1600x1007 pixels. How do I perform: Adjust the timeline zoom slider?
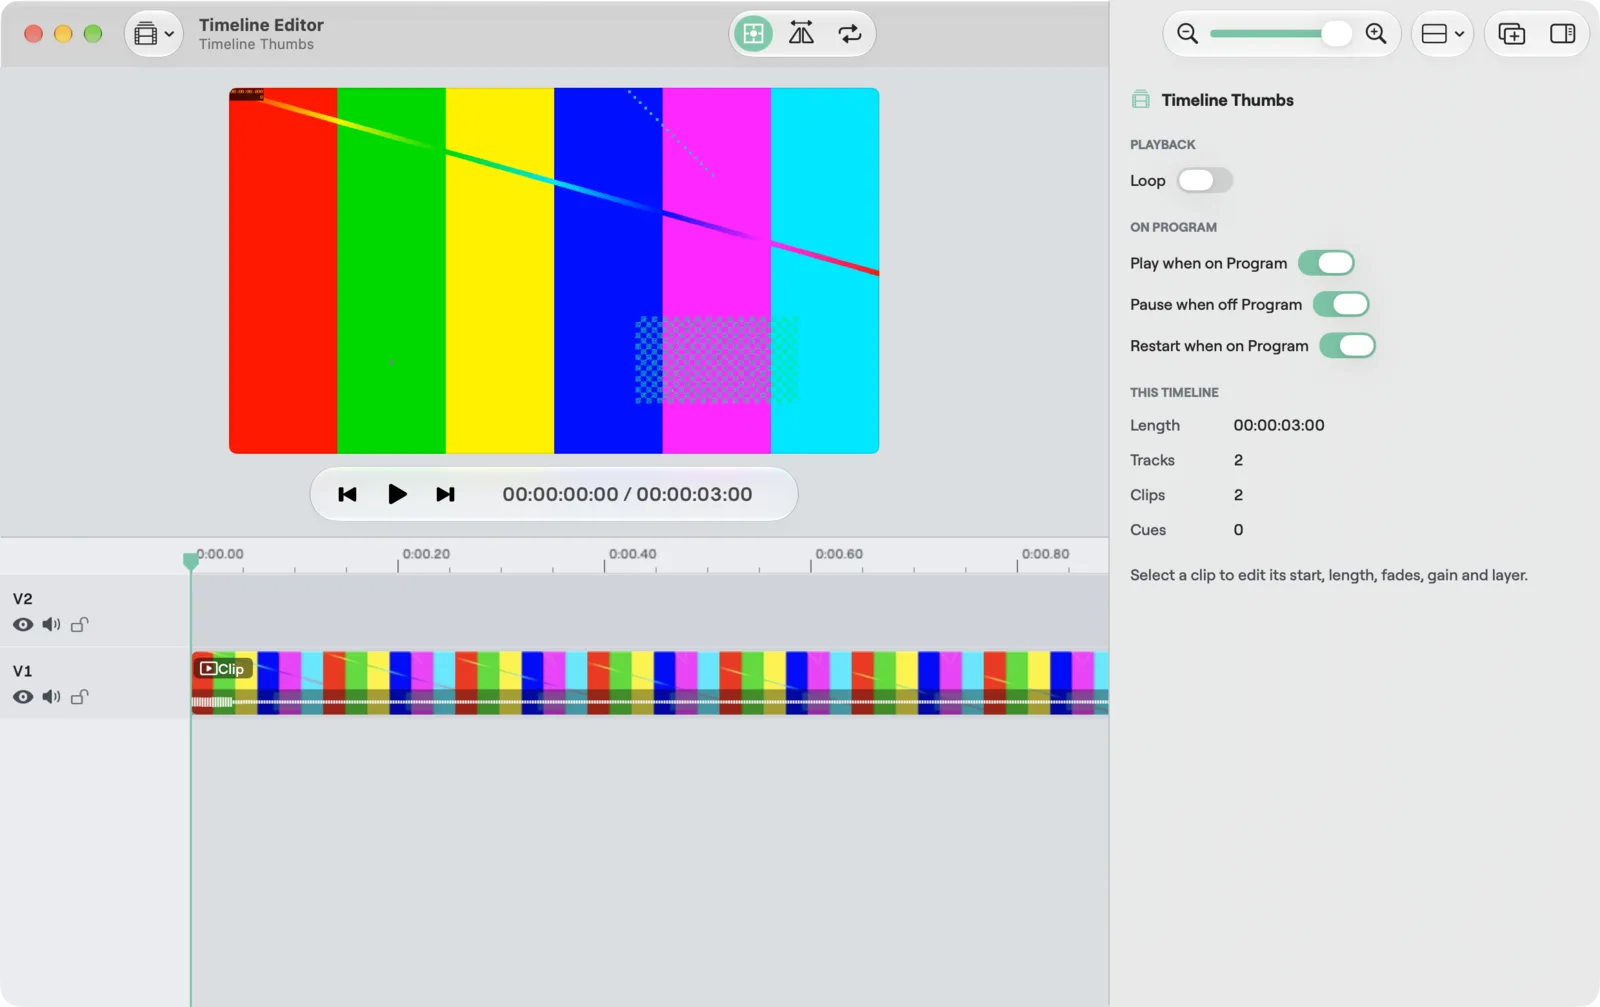1280,34
